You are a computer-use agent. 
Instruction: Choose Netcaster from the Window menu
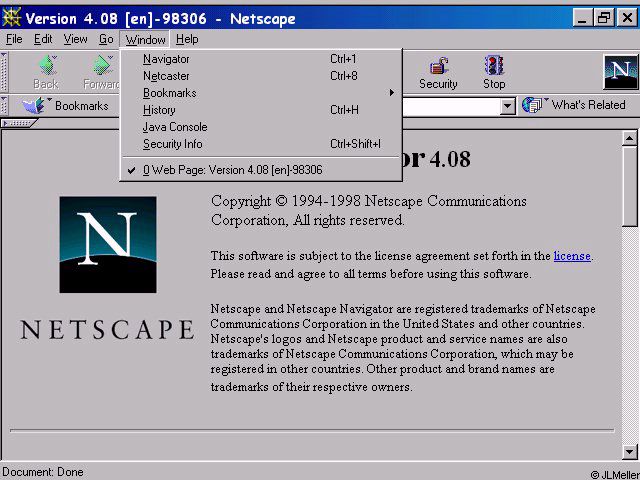261,76
